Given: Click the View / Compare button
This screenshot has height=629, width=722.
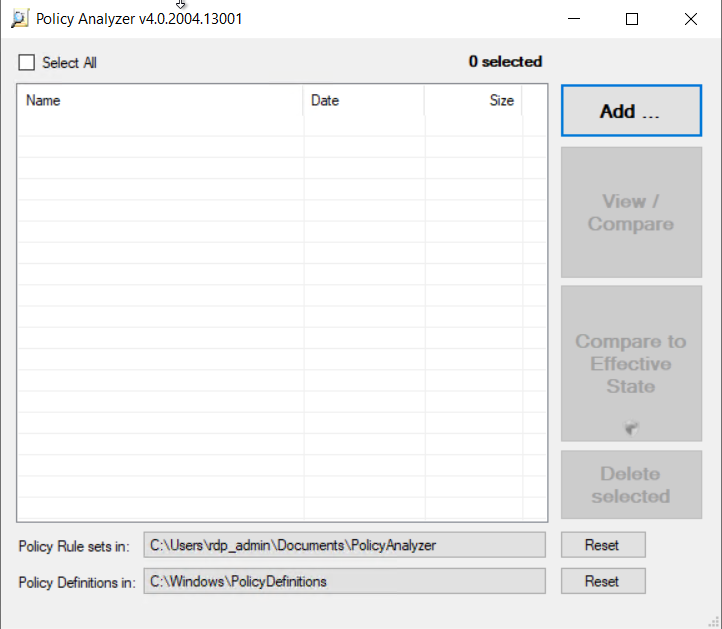Looking at the screenshot, I should point(631,212).
